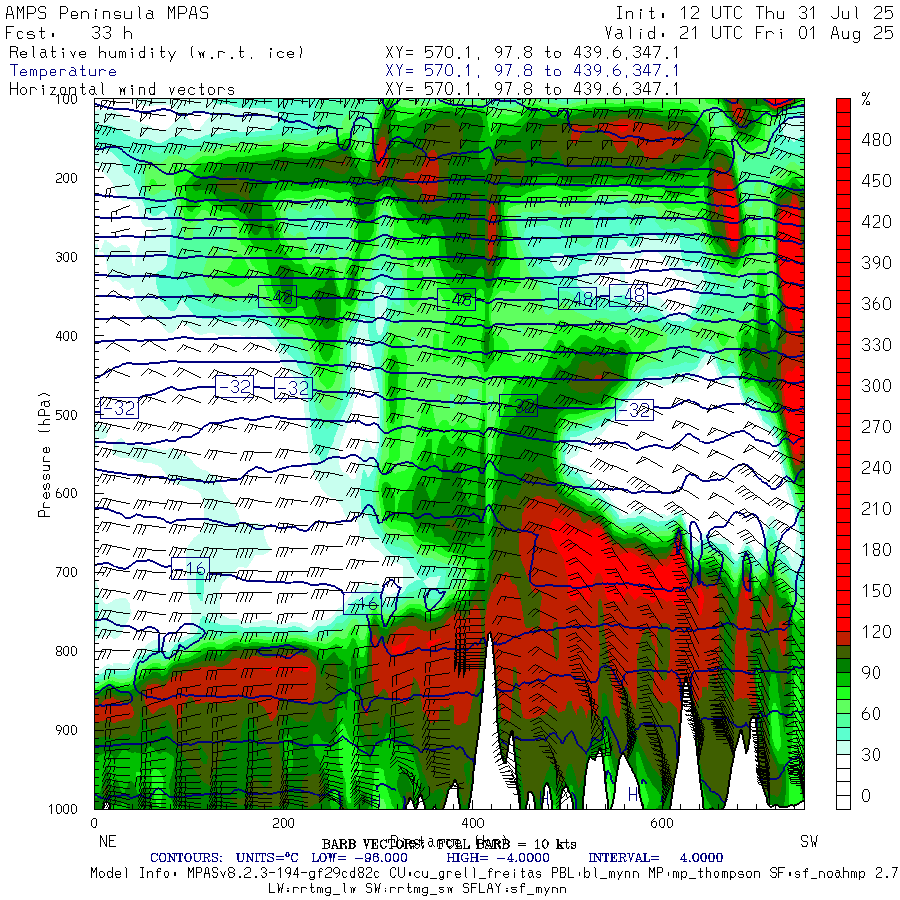Click the 300 pressure axis tick label
The height and width of the screenshot is (900, 900).
click(x=66, y=257)
